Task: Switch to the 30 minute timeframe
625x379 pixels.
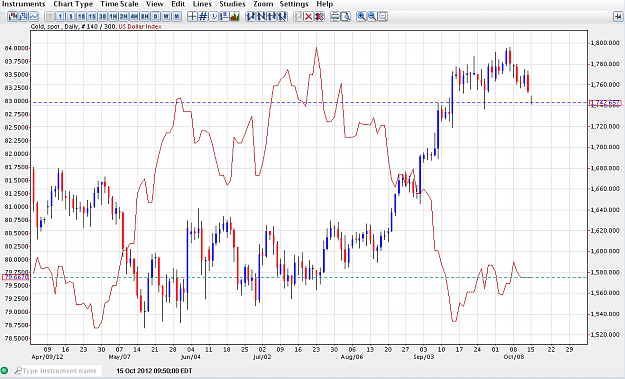Action: coord(102,16)
